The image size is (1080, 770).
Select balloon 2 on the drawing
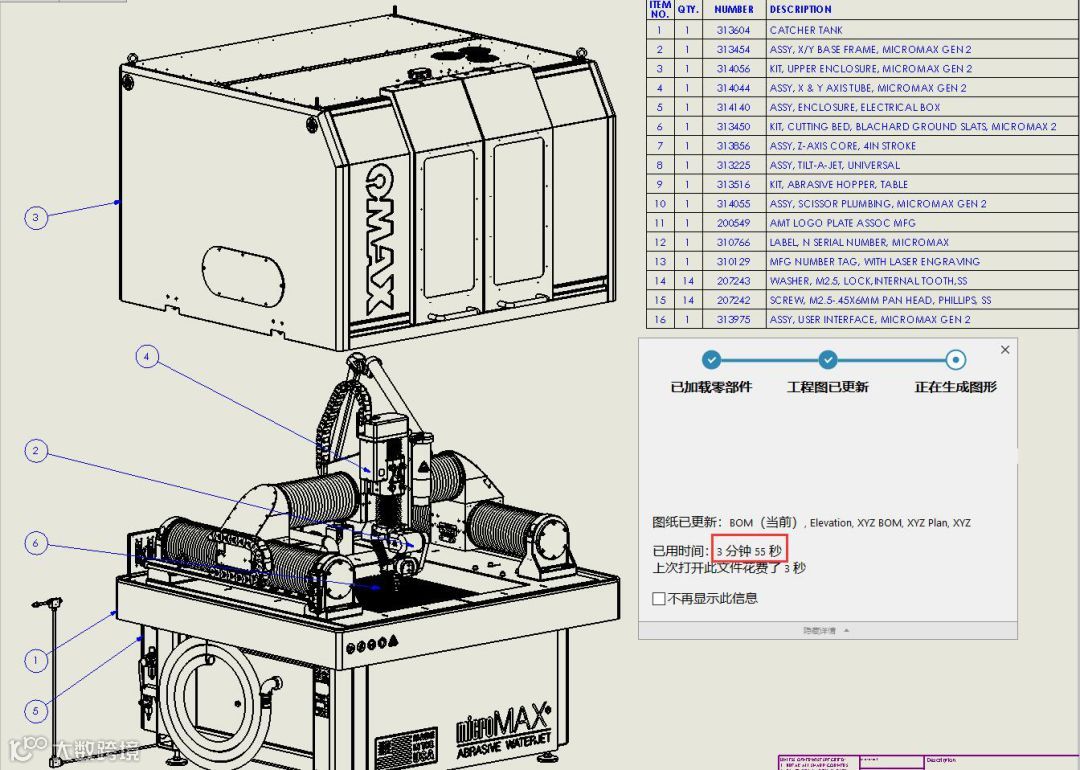click(x=36, y=451)
